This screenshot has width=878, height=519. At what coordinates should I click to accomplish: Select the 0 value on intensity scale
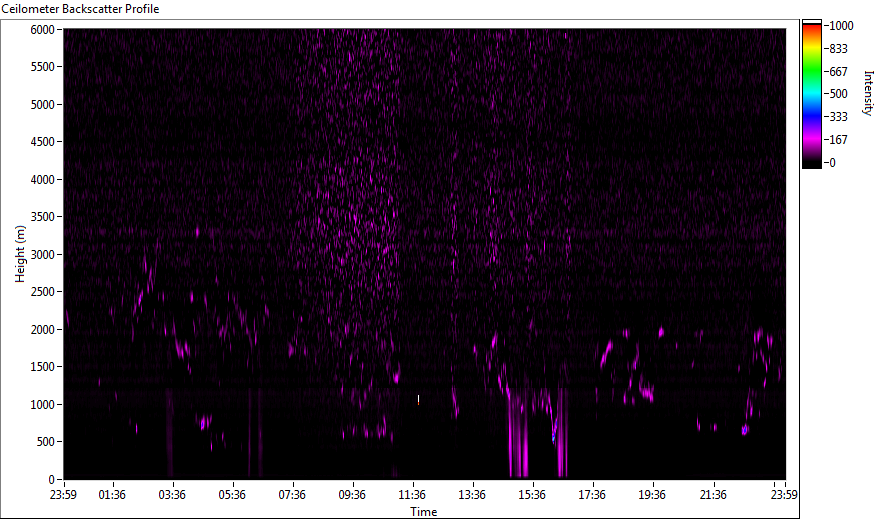pyautogui.click(x=833, y=163)
